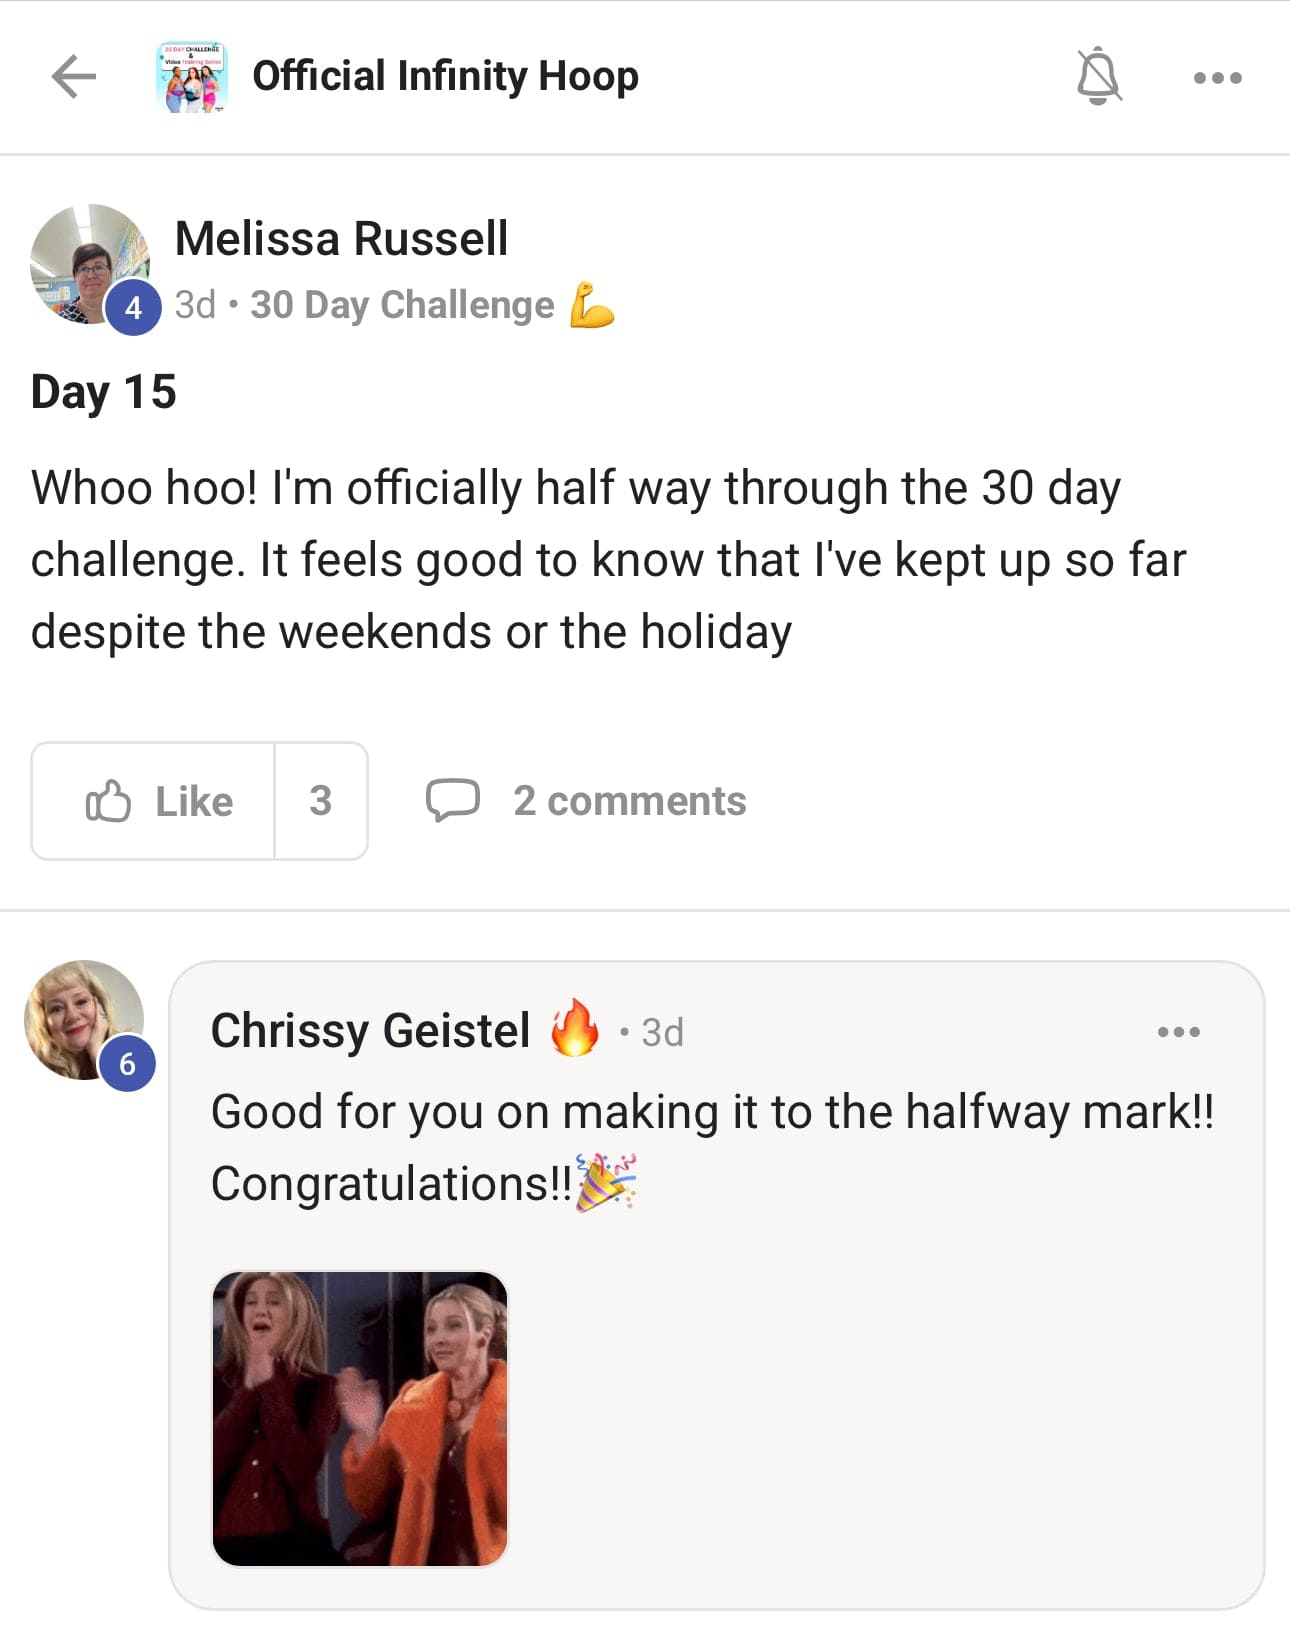Screen dimensions: 1290x1640
Task: Tap Chrissy's level 6 badge
Action: 127,1064
